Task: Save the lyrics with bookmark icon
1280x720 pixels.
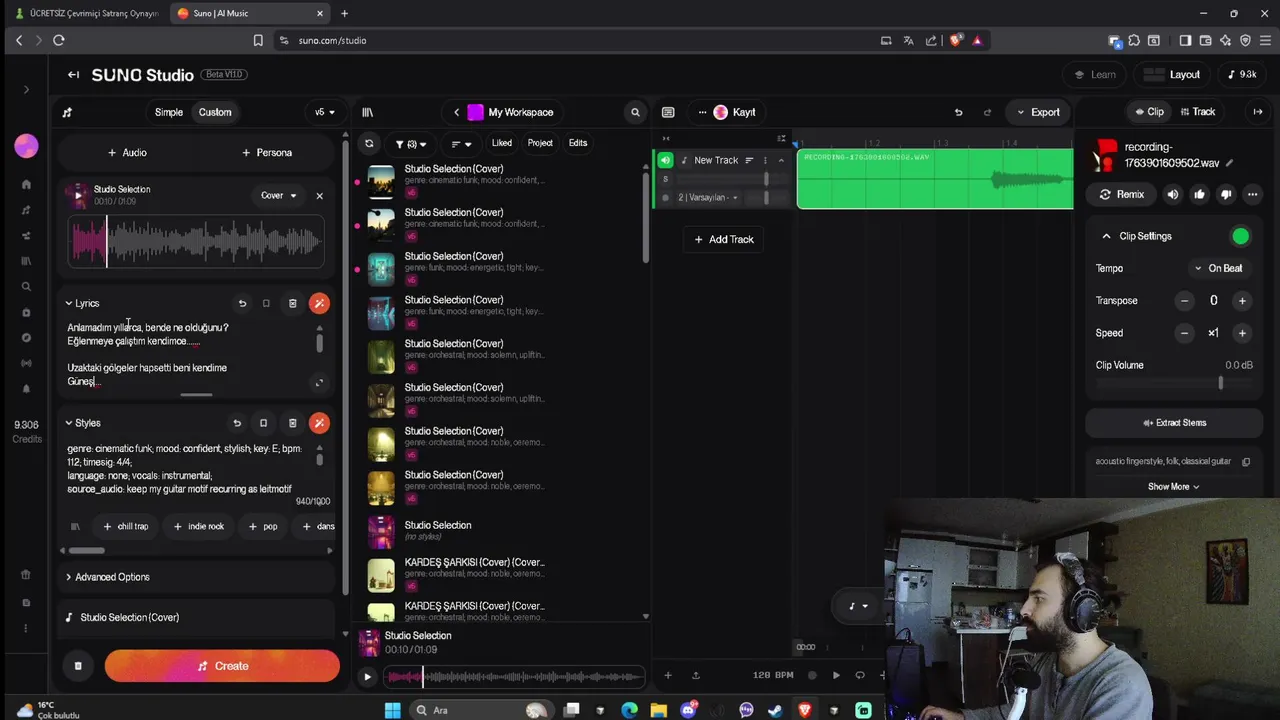Action: point(266,303)
